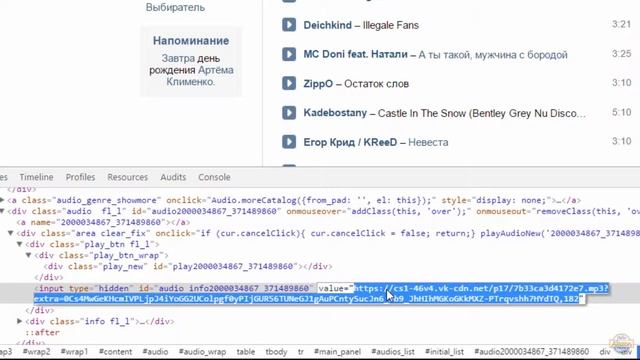The width and height of the screenshot is (640, 360).
Task: Expand the info fl_l div node
Action: [19, 321]
